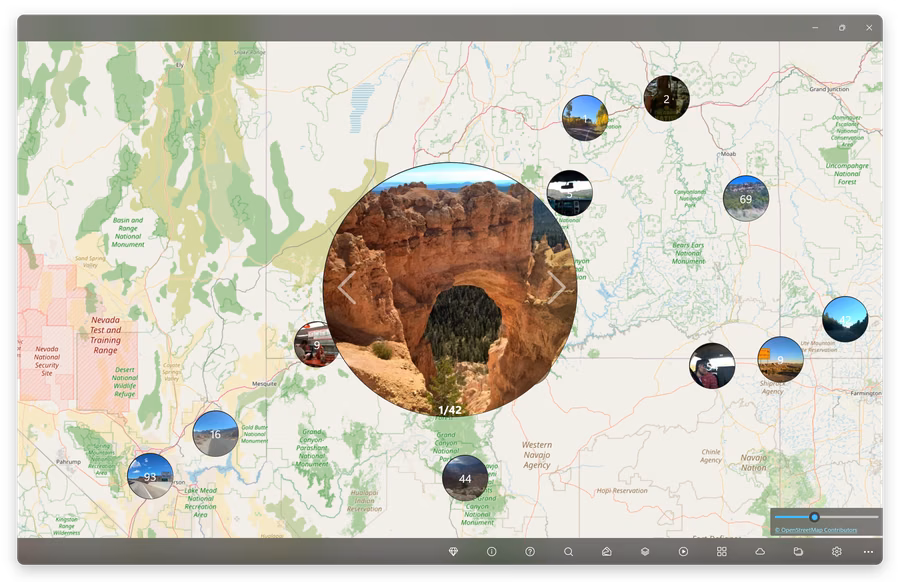Open the help question mark icon

[530, 552]
